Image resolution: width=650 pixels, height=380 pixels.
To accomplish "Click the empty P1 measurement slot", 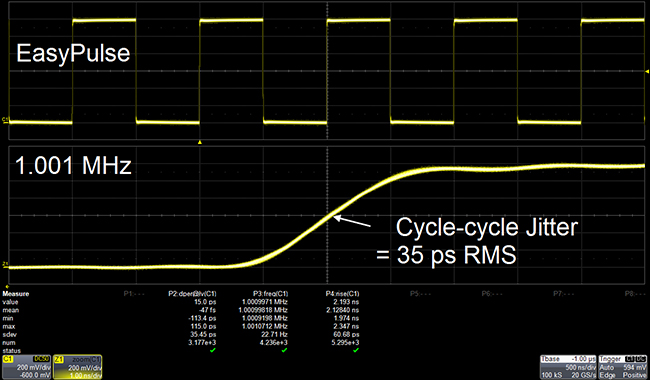I will [x=134, y=294].
